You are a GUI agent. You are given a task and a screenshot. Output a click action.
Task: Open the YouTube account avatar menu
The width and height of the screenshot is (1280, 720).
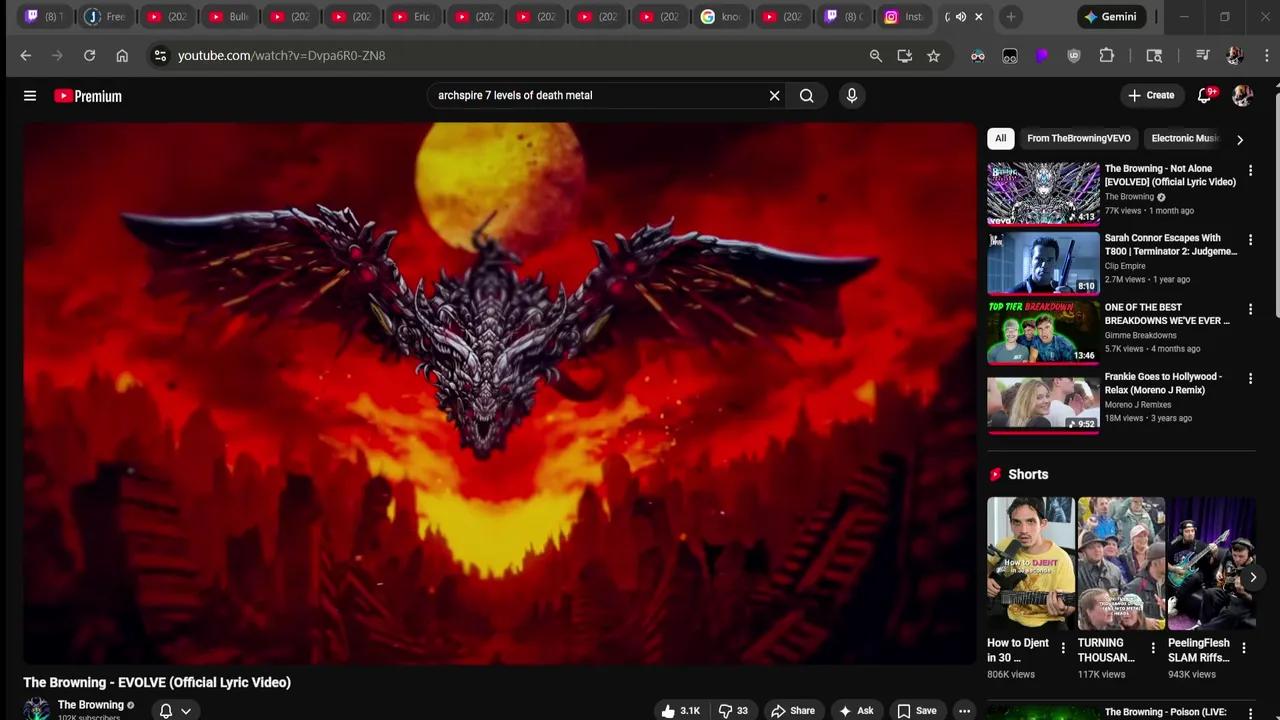[x=1242, y=96]
